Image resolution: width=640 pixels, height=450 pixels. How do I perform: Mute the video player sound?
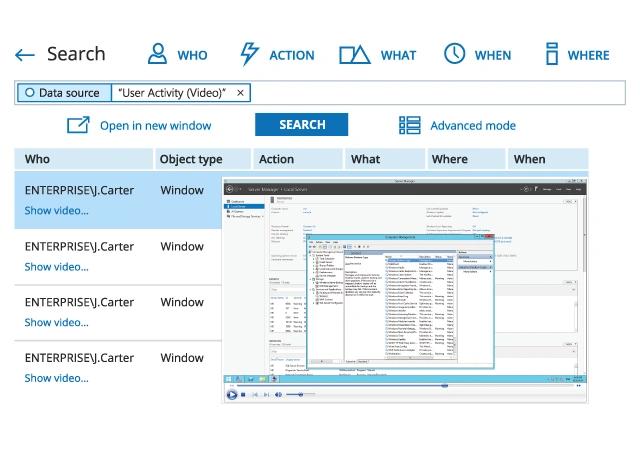278,394
